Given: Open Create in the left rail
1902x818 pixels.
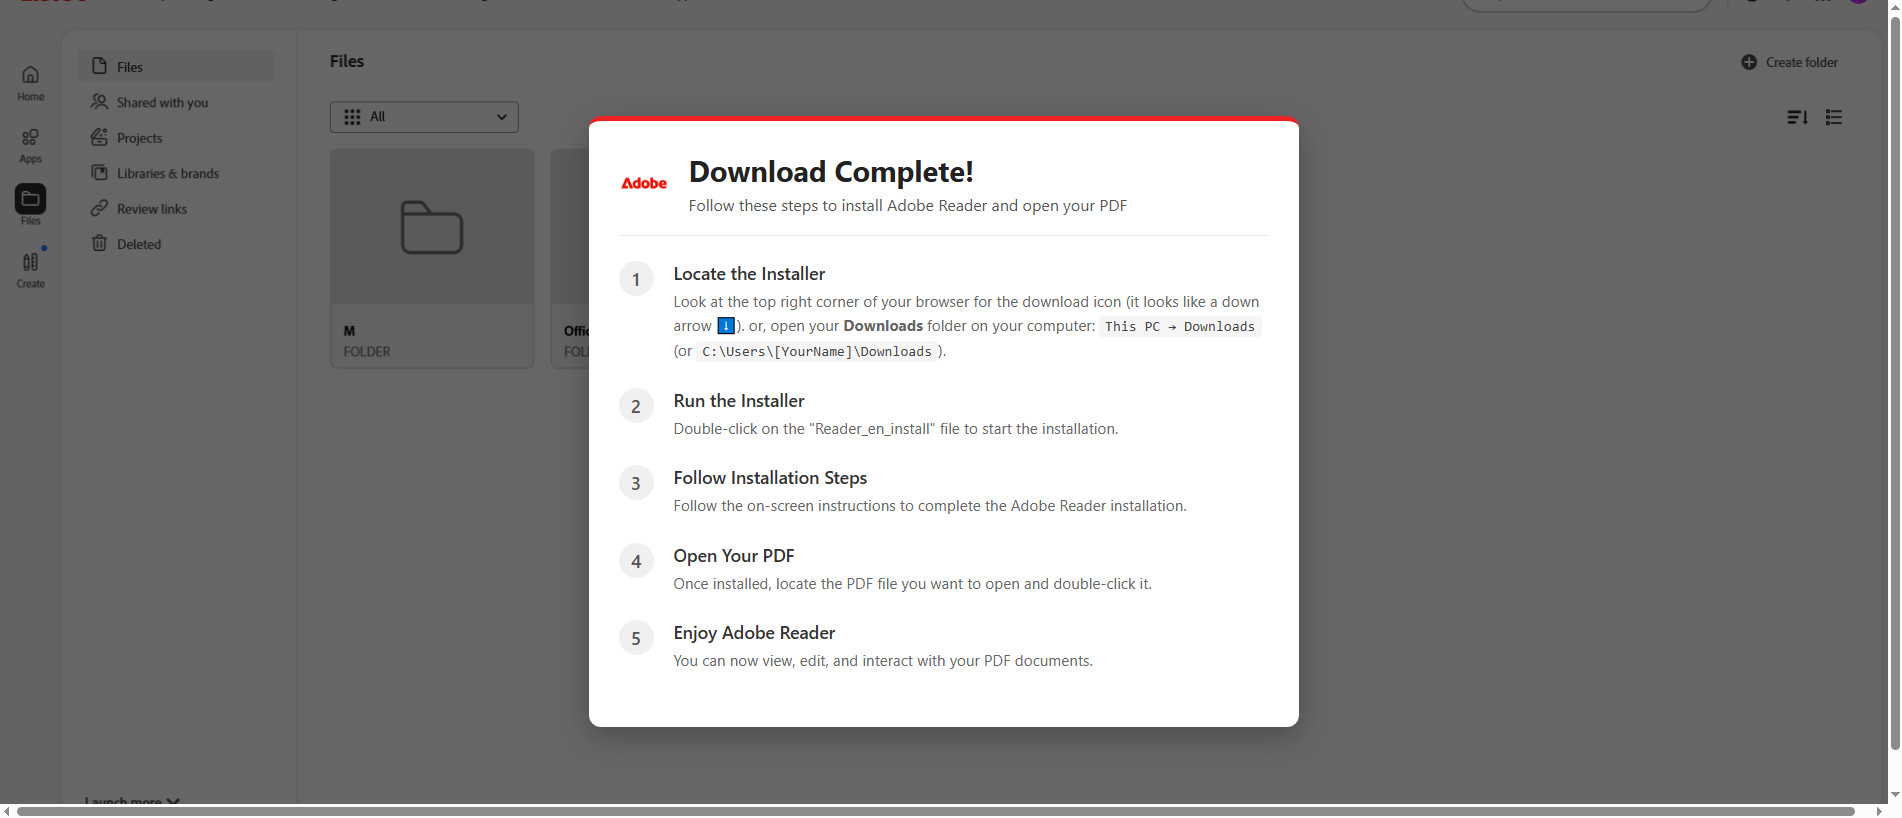Looking at the screenshot, I should 30,269.
